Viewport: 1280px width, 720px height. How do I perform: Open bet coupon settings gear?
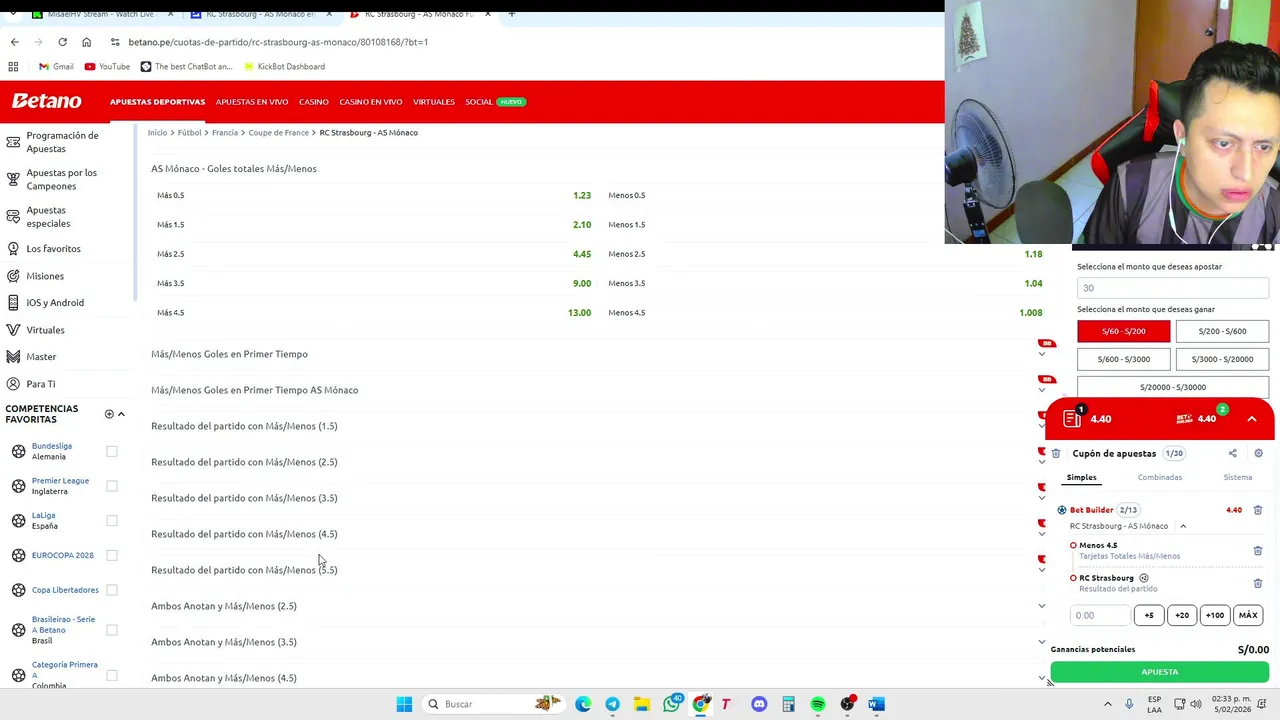click(x=1258, y=453)
